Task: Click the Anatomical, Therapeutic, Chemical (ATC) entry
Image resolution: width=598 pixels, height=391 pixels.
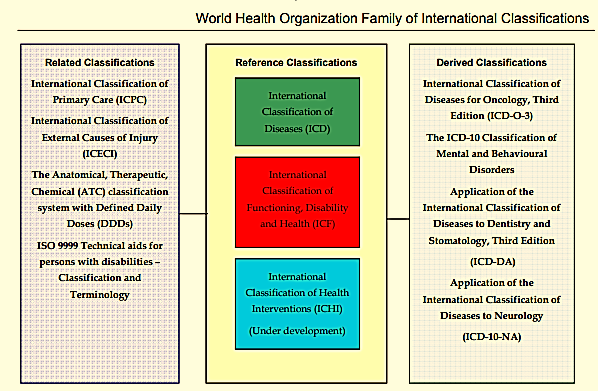Action: 100,199
